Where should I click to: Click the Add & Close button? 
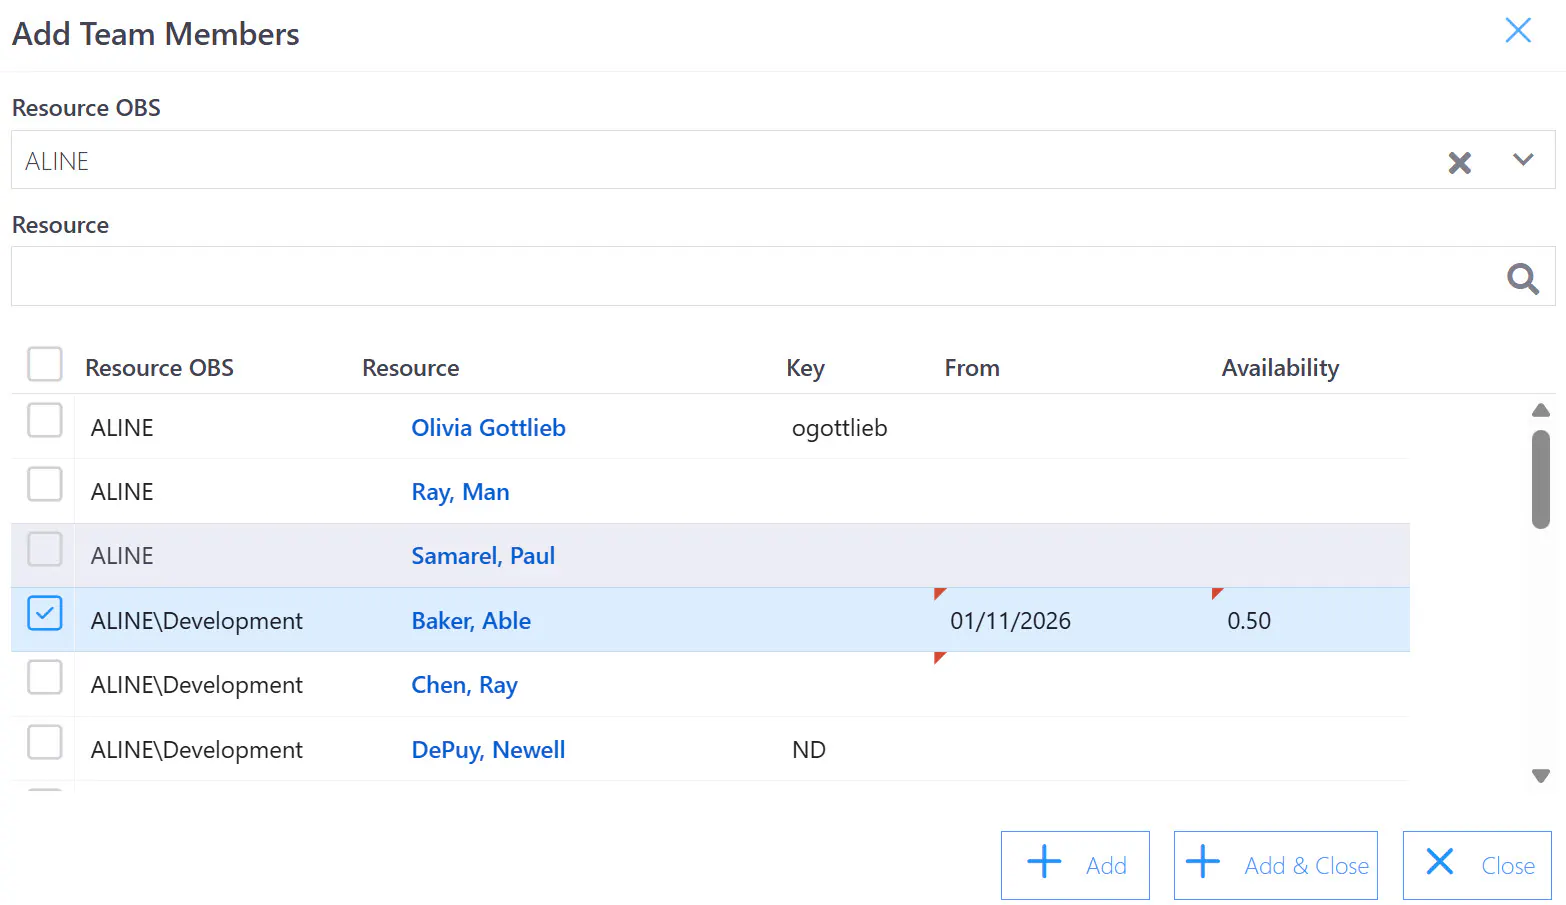coord(1276,865)
